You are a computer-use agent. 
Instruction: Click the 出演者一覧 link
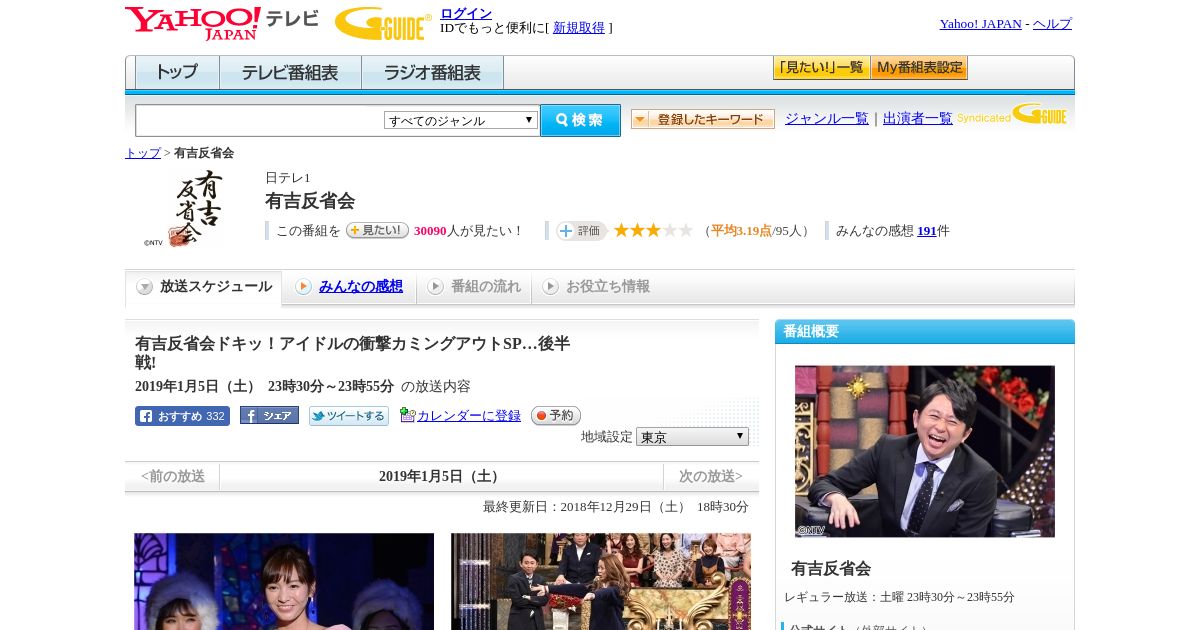[x=918, y=118]
